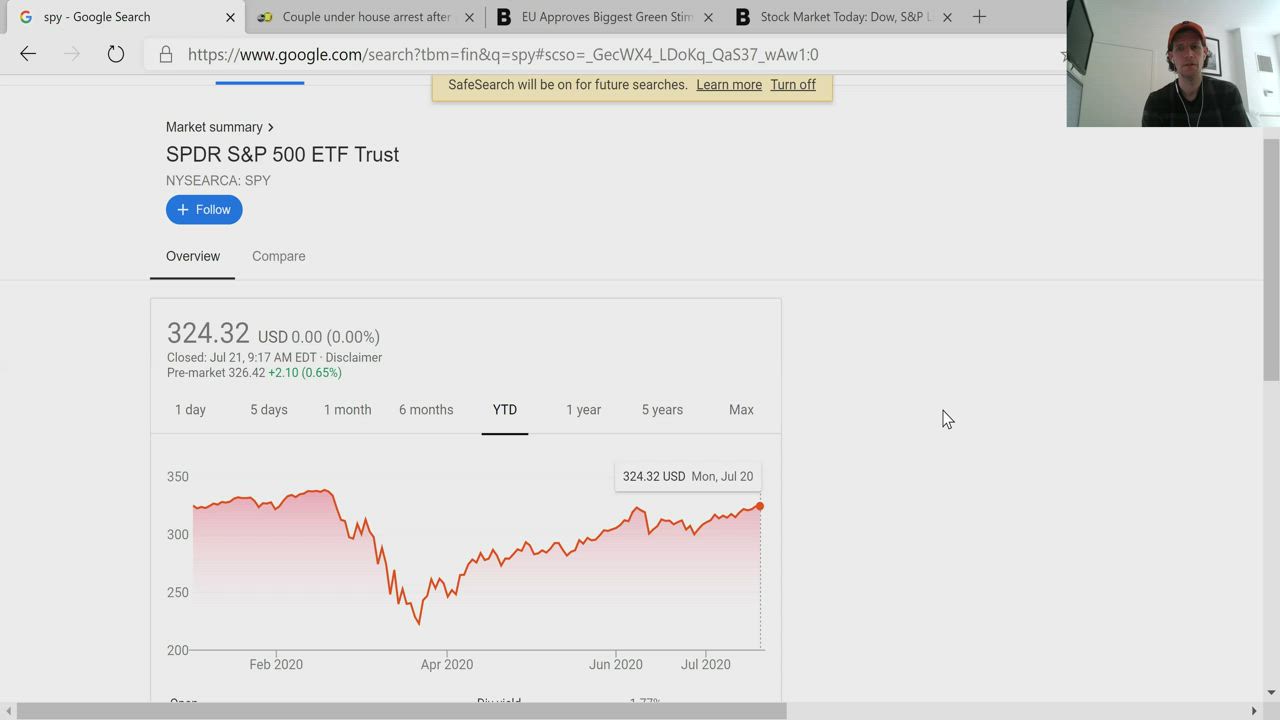
Task: Expand the Market summary chevron
Action: (270, 127)
